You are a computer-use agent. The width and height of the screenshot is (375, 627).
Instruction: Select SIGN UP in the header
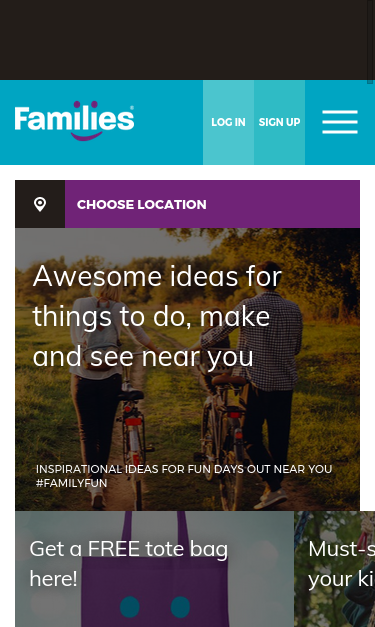pos(279,122)
